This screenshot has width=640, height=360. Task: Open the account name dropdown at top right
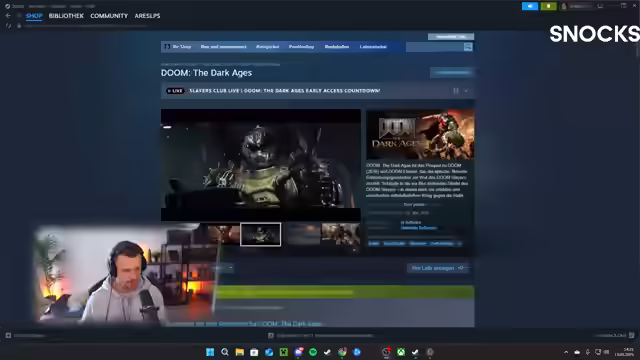577,6
